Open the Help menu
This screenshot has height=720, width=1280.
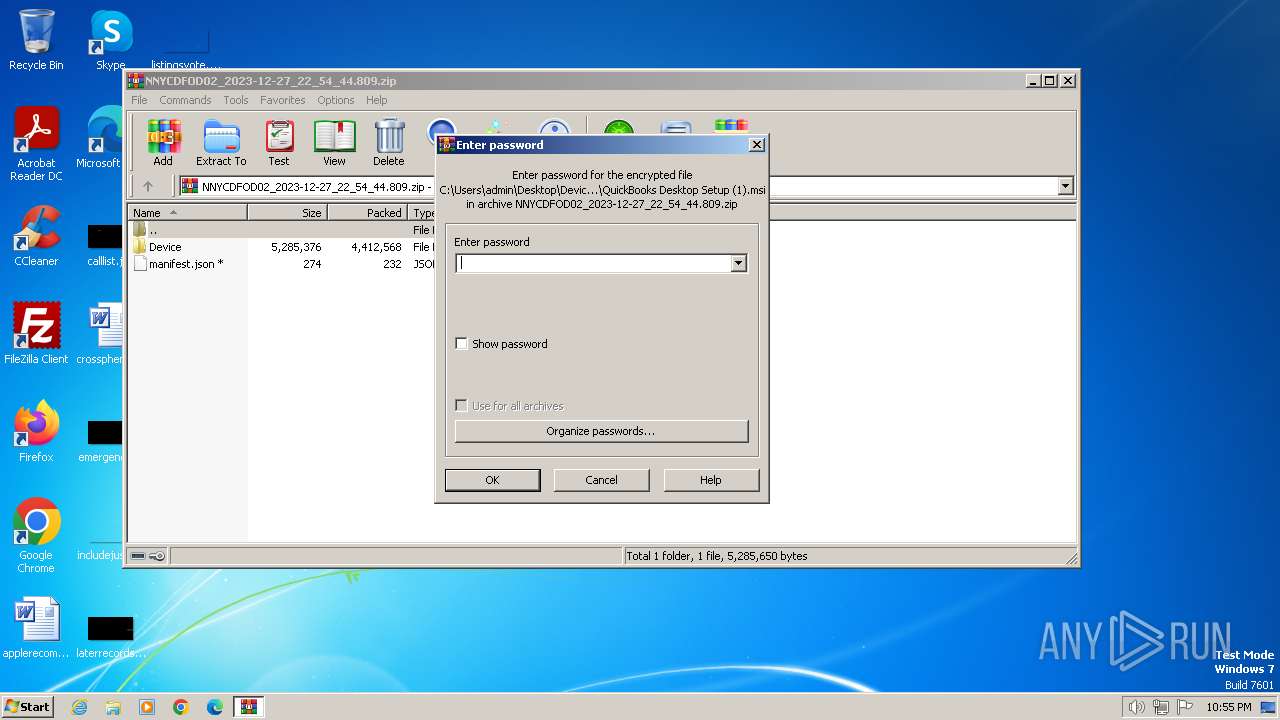[377, 100]
